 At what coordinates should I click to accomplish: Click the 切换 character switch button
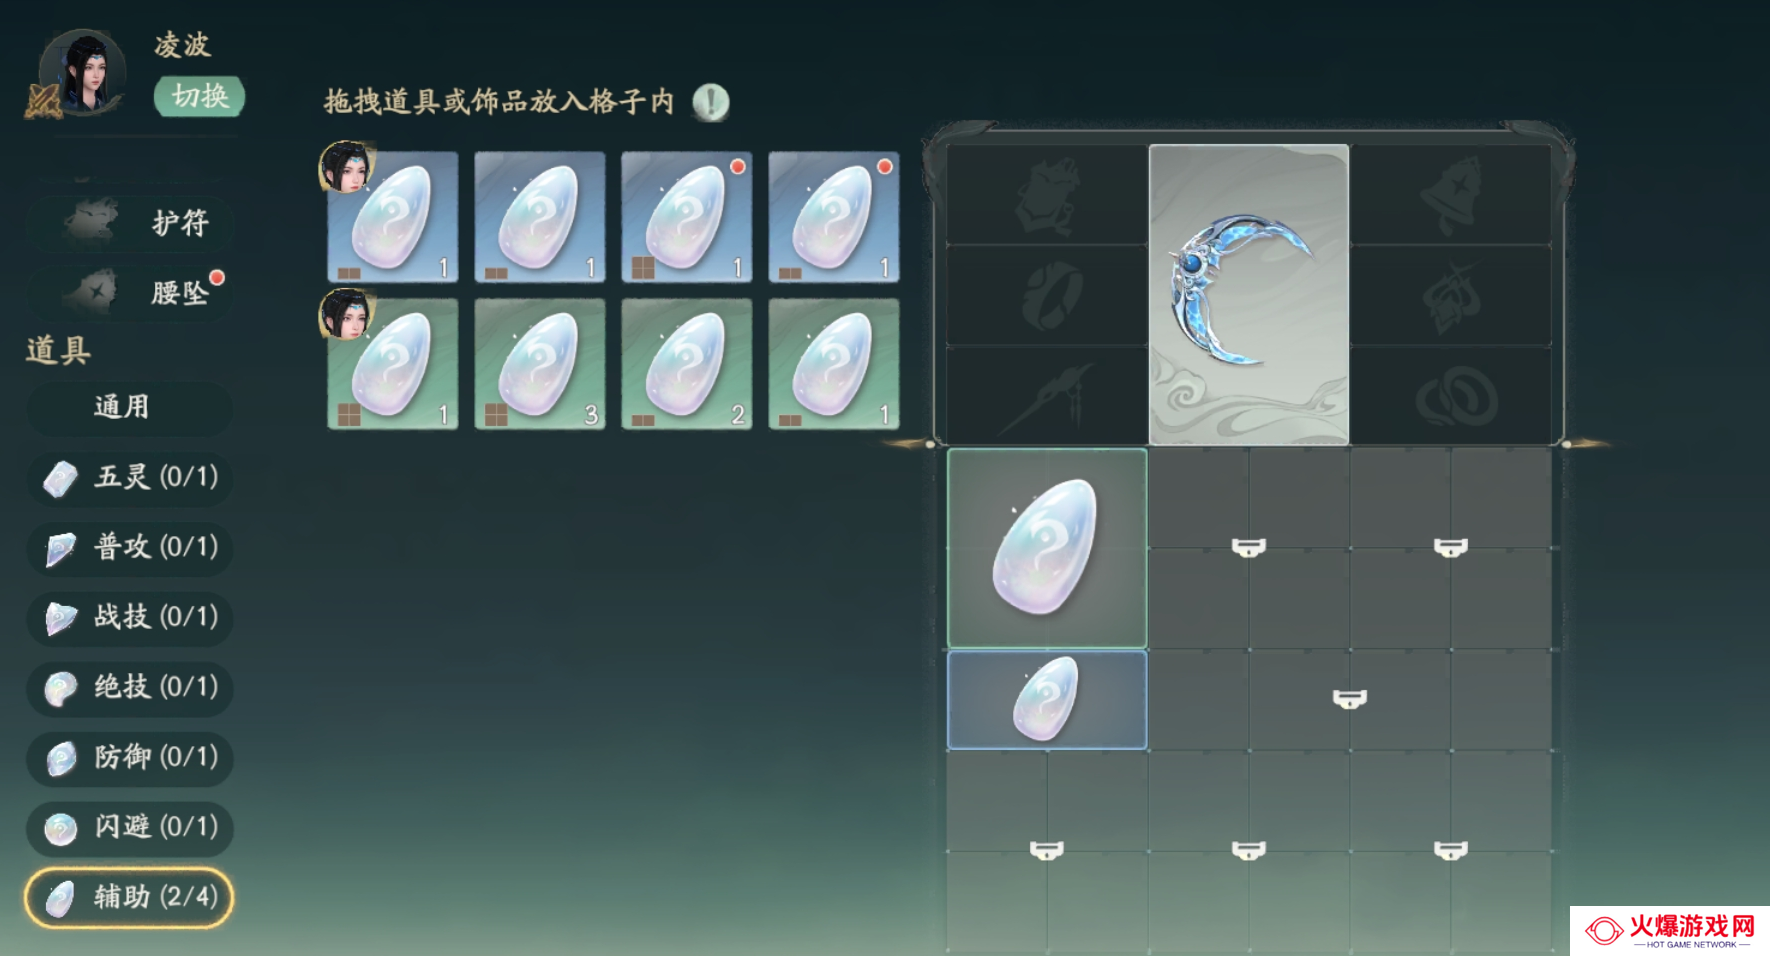pyautogui.click(x=199, y=96)
